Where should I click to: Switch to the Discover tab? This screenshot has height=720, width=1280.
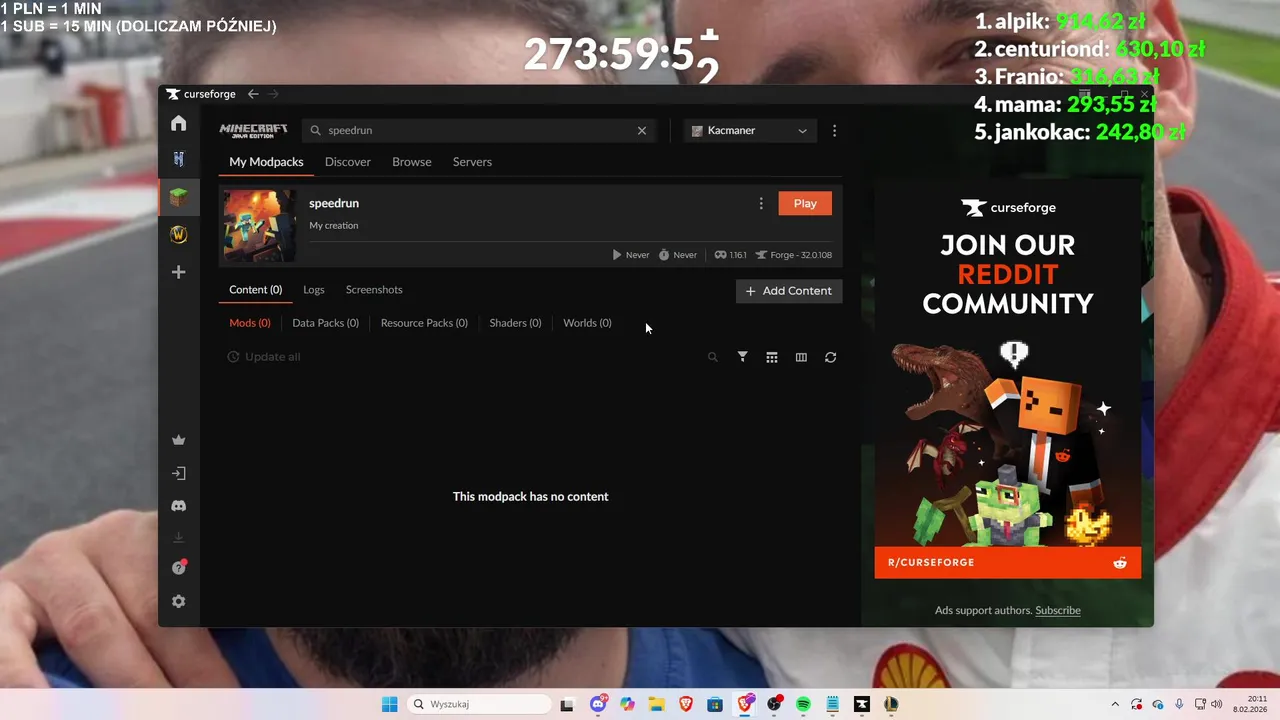(x=348, y=162)
